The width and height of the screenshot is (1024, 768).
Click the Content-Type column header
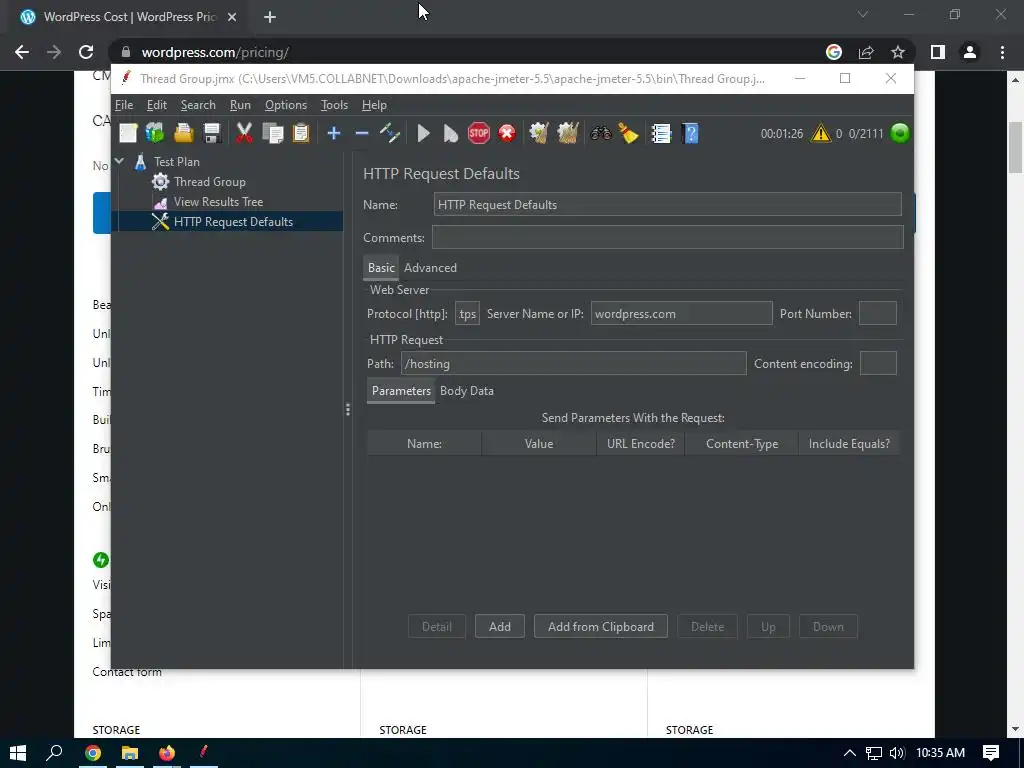[x=742, y=443]
